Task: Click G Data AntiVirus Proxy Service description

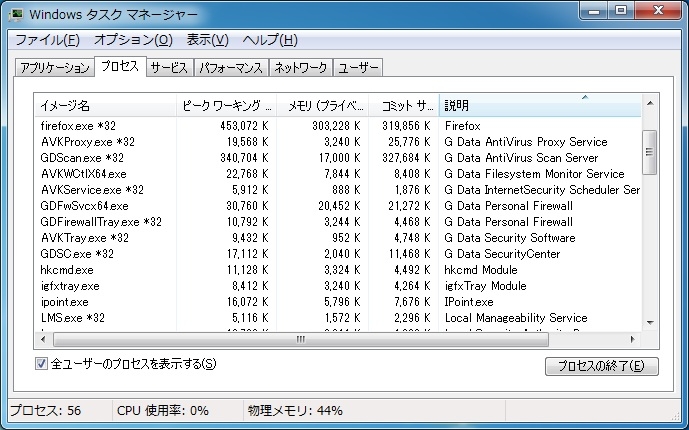Action: pyautogui.click(x=526, y=142)
